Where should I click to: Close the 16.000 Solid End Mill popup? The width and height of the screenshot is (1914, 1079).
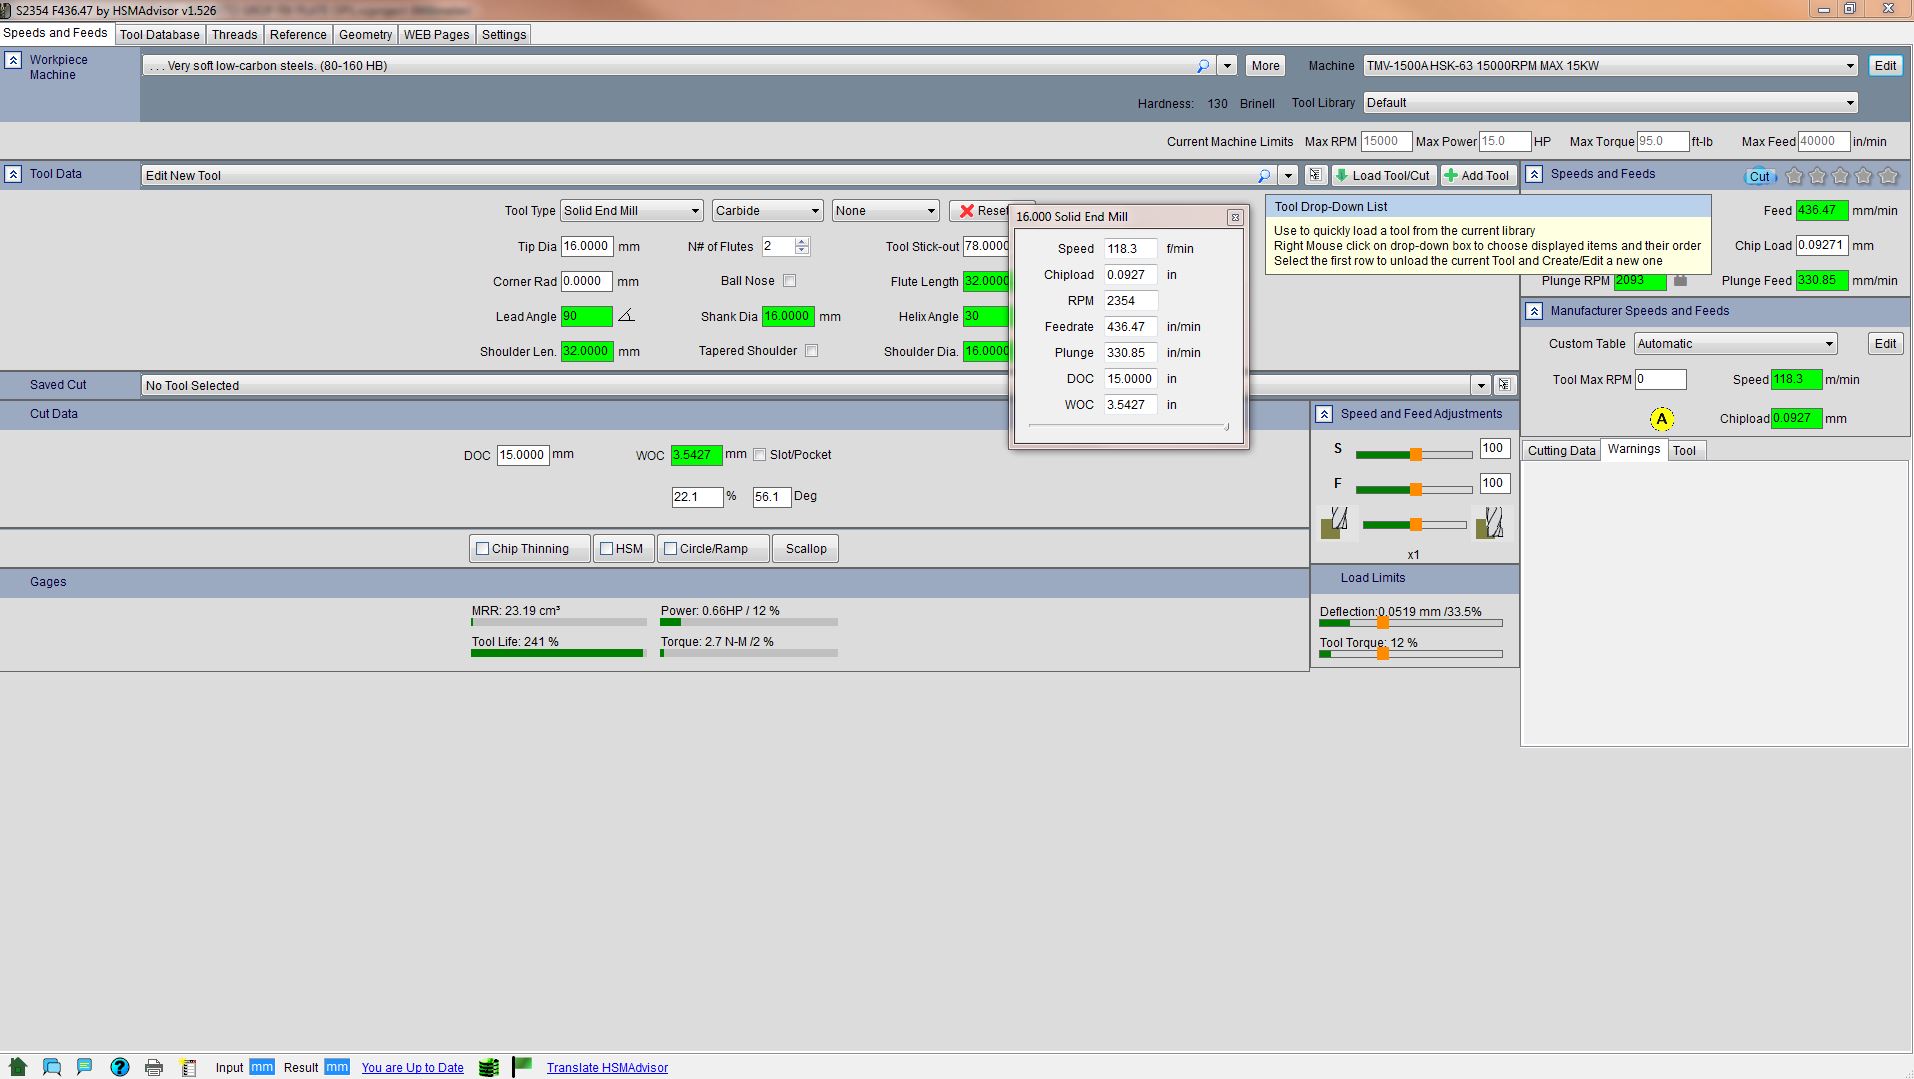click(1235, 217)
